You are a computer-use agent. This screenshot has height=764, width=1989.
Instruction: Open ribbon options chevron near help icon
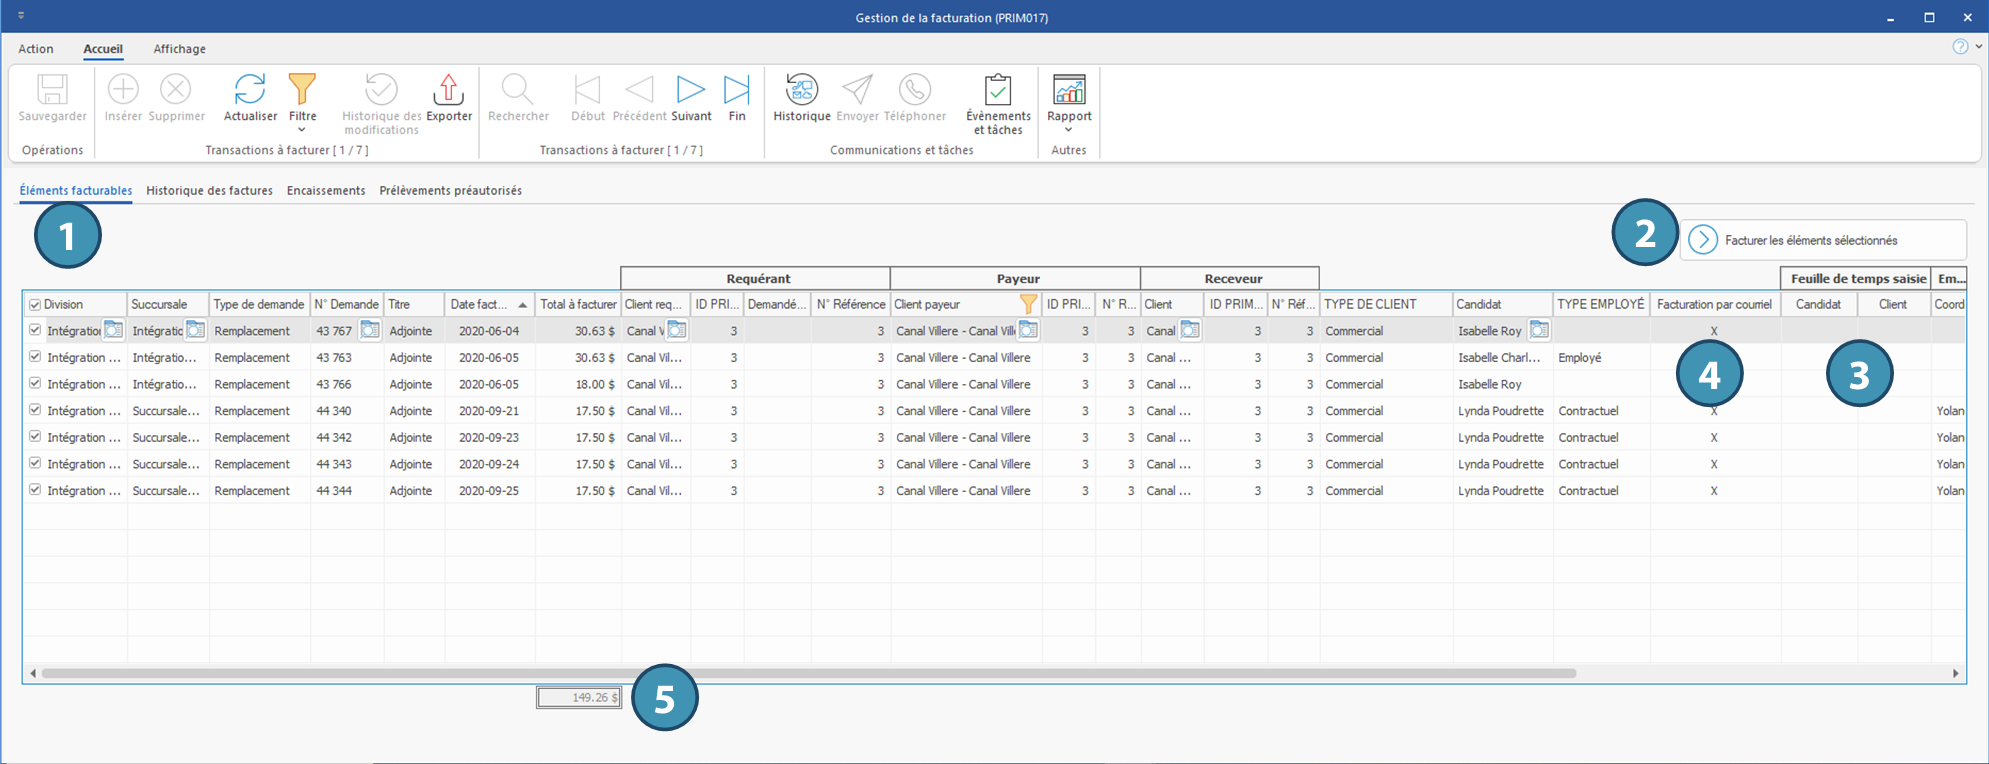point(1978,47)
